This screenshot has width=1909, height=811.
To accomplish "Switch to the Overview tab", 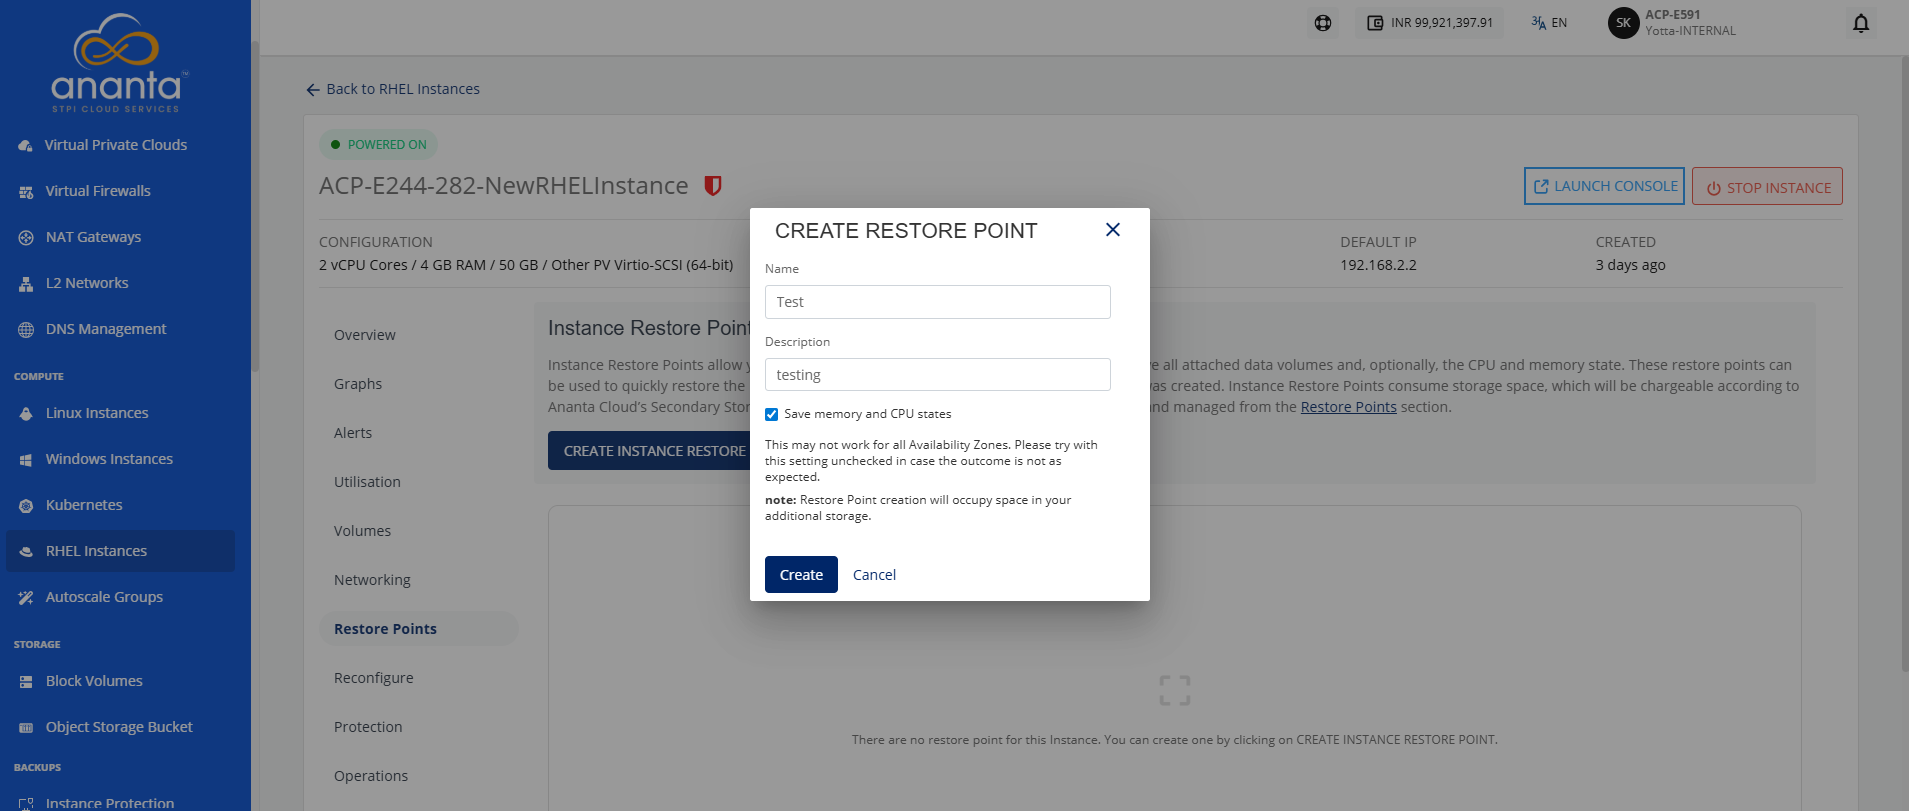I will [365, 335].
